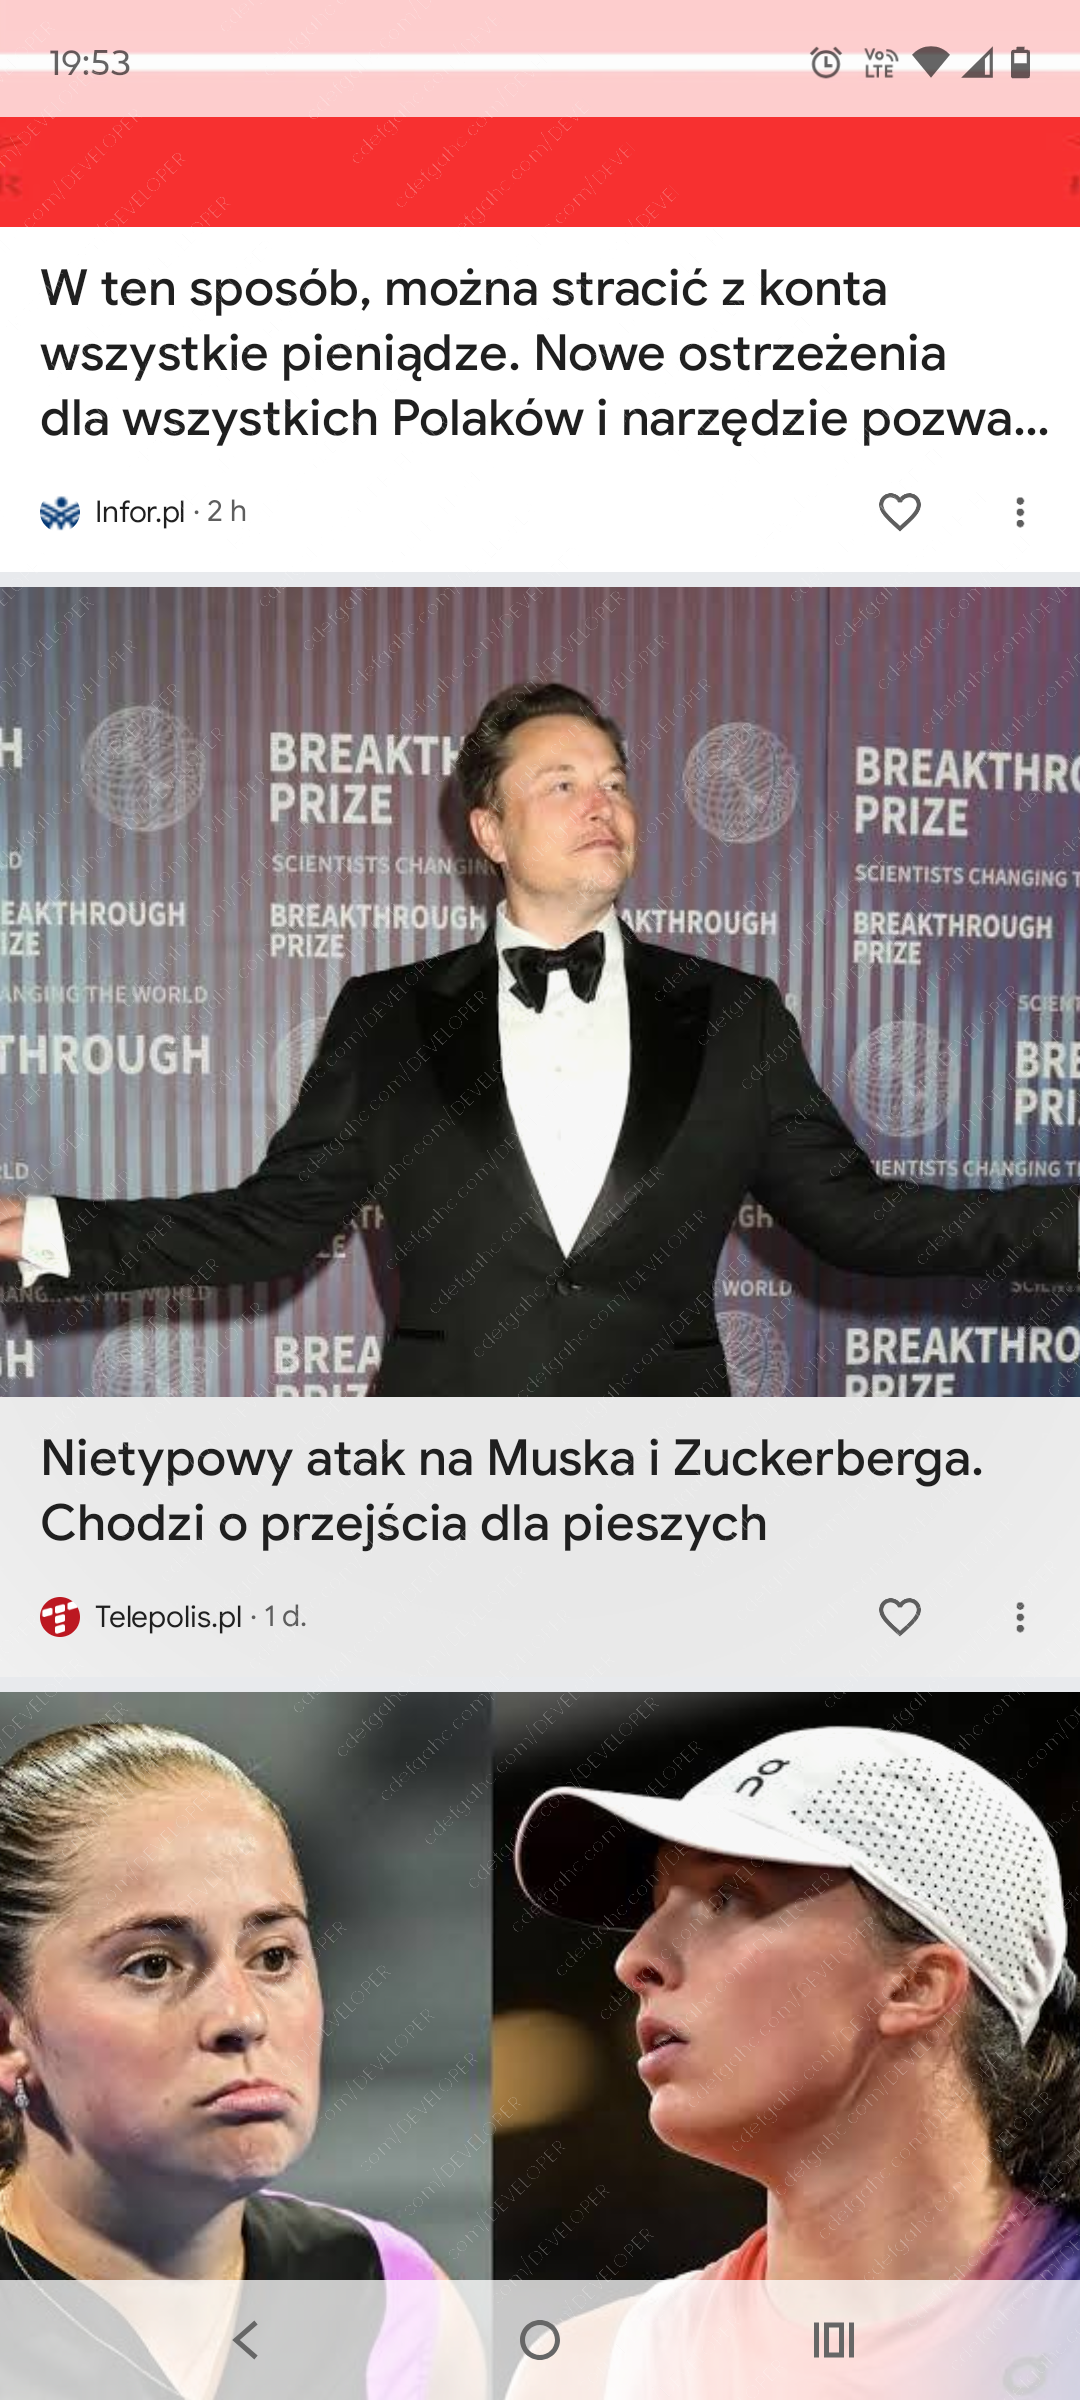Tap the battery icon in the status bar
Viewport: 1080px width, 2400px height.
click(1020, 63)
